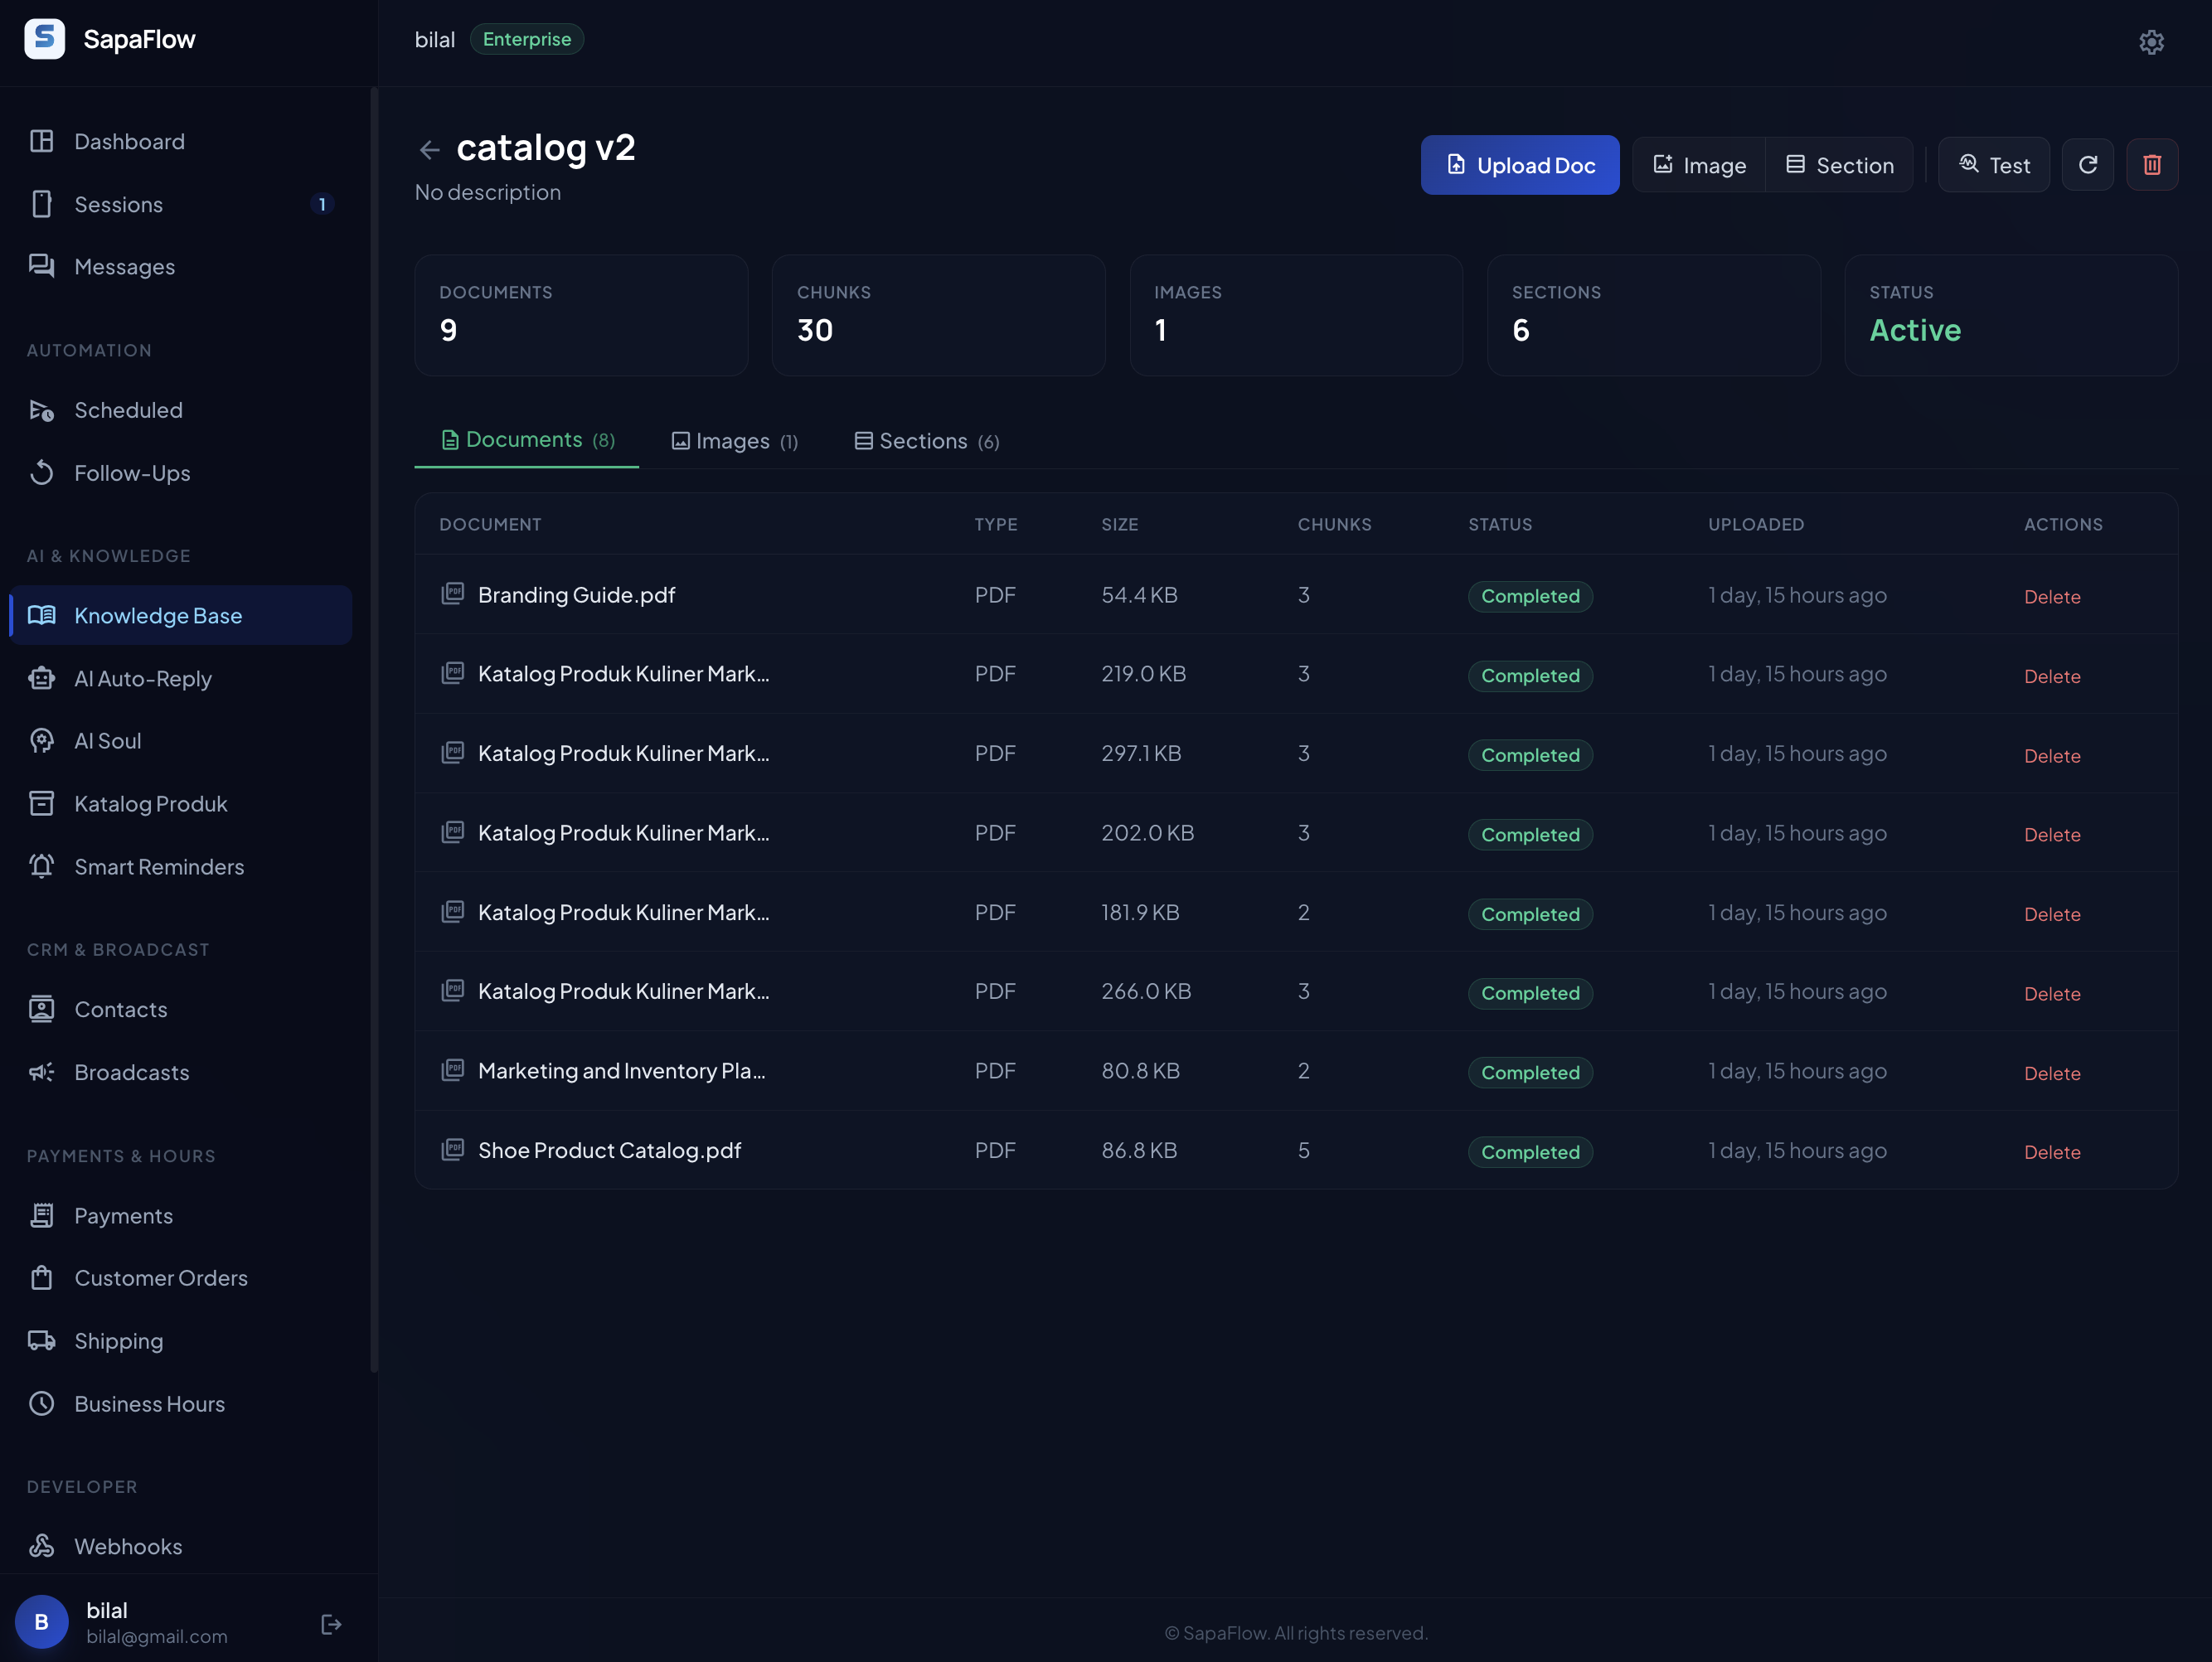Open Broadcasts from the sidebar
The height and width of the screenshot is (1662, 2212).
(132, 1072)
